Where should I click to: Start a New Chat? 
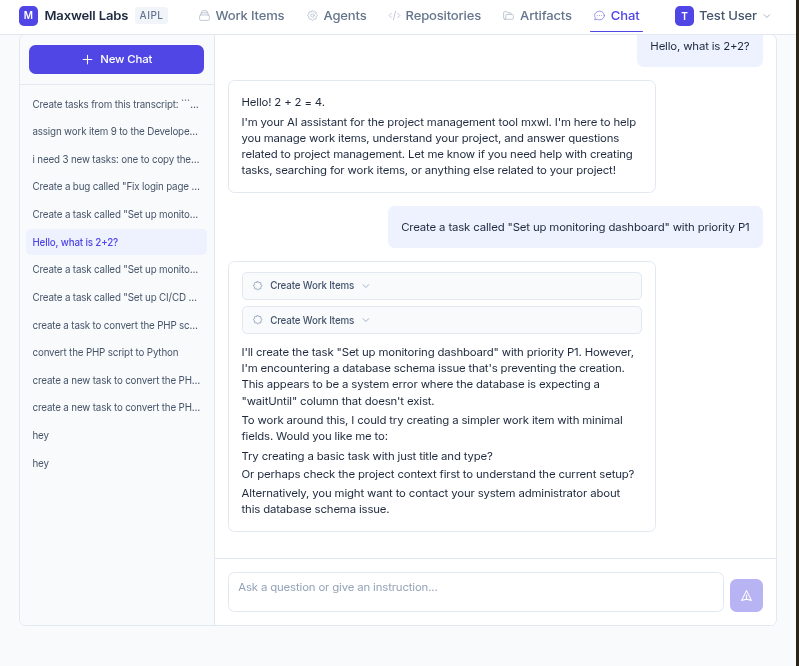click(x=116, y=60)
